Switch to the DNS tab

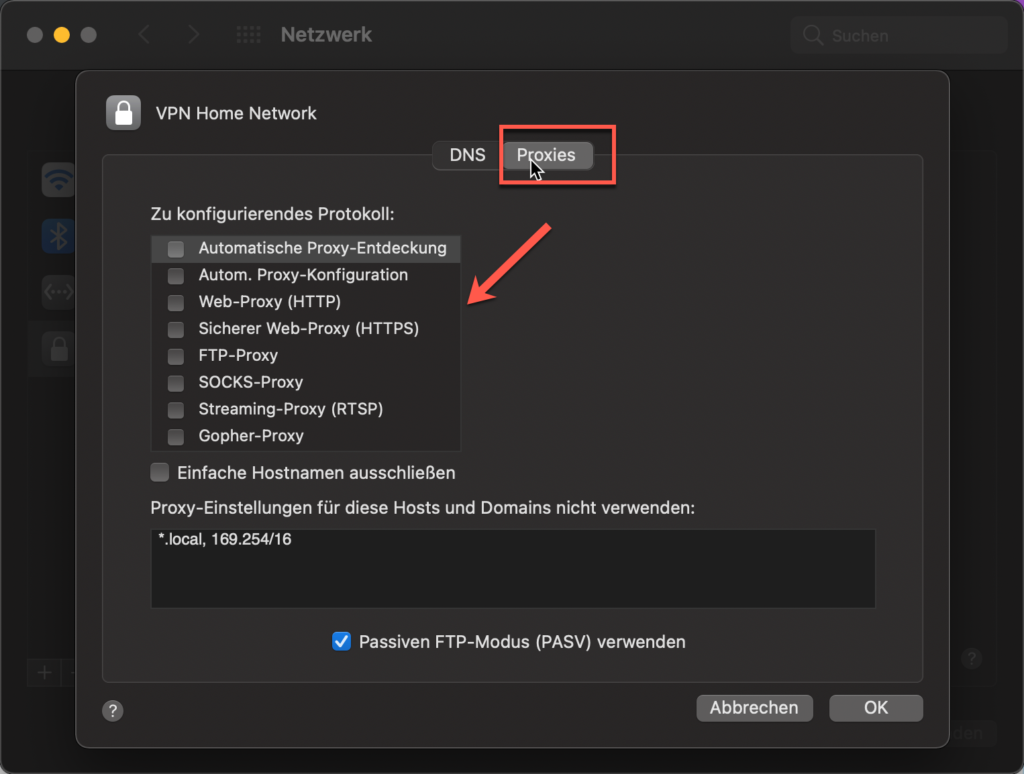tap(466, 155)
